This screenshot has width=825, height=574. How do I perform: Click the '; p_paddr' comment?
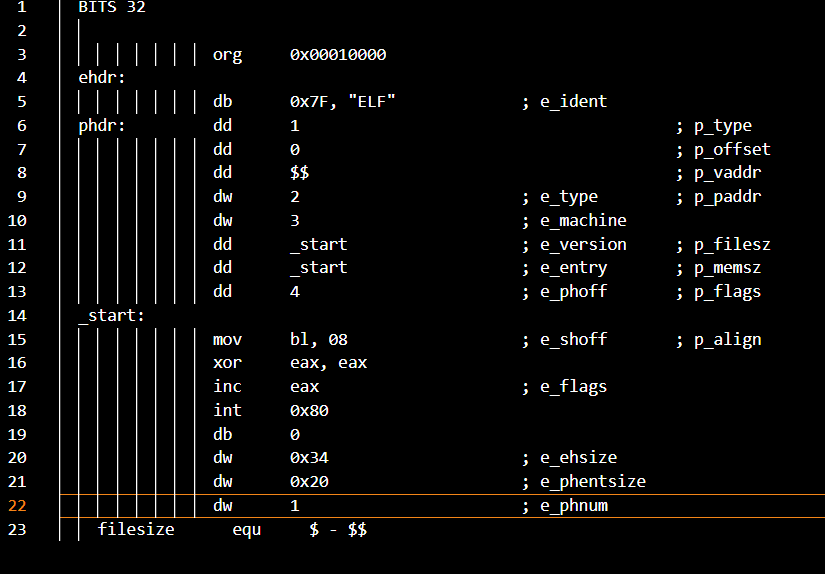pos(719,197)
